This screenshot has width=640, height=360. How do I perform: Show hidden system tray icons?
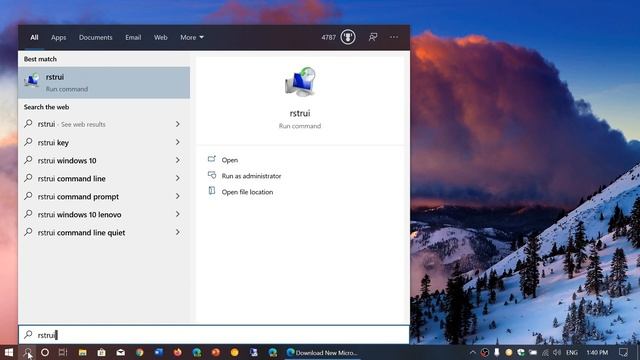tap(472, 352)
